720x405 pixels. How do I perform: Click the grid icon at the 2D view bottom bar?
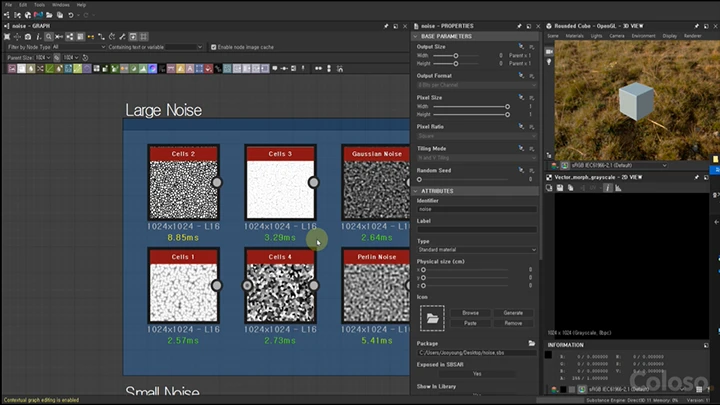click(699, 389)
